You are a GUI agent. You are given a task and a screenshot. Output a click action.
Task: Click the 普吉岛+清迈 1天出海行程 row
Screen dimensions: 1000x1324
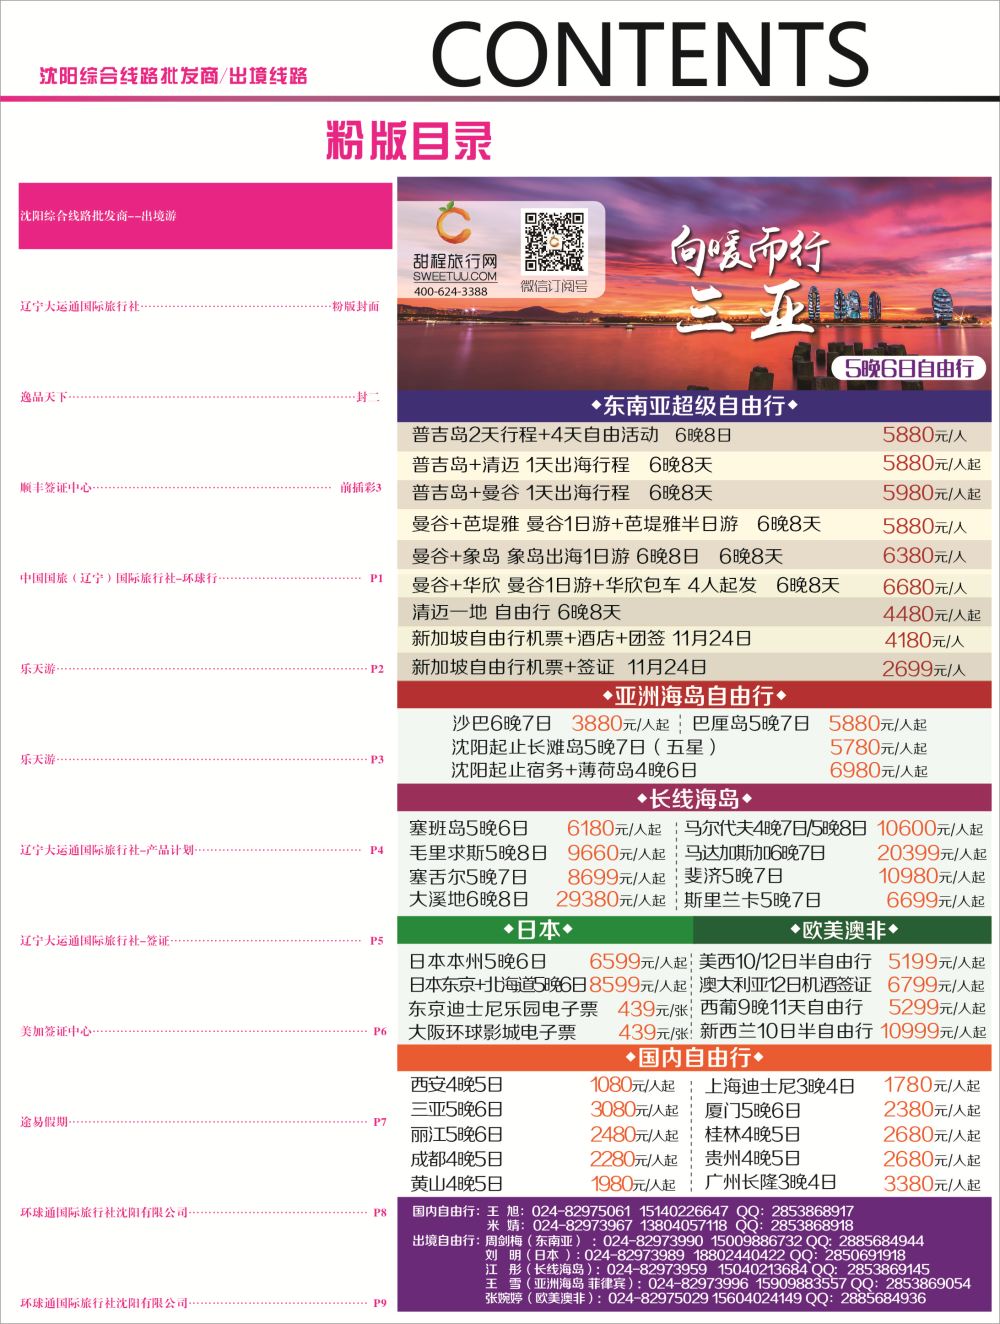[x=694, y=464]
